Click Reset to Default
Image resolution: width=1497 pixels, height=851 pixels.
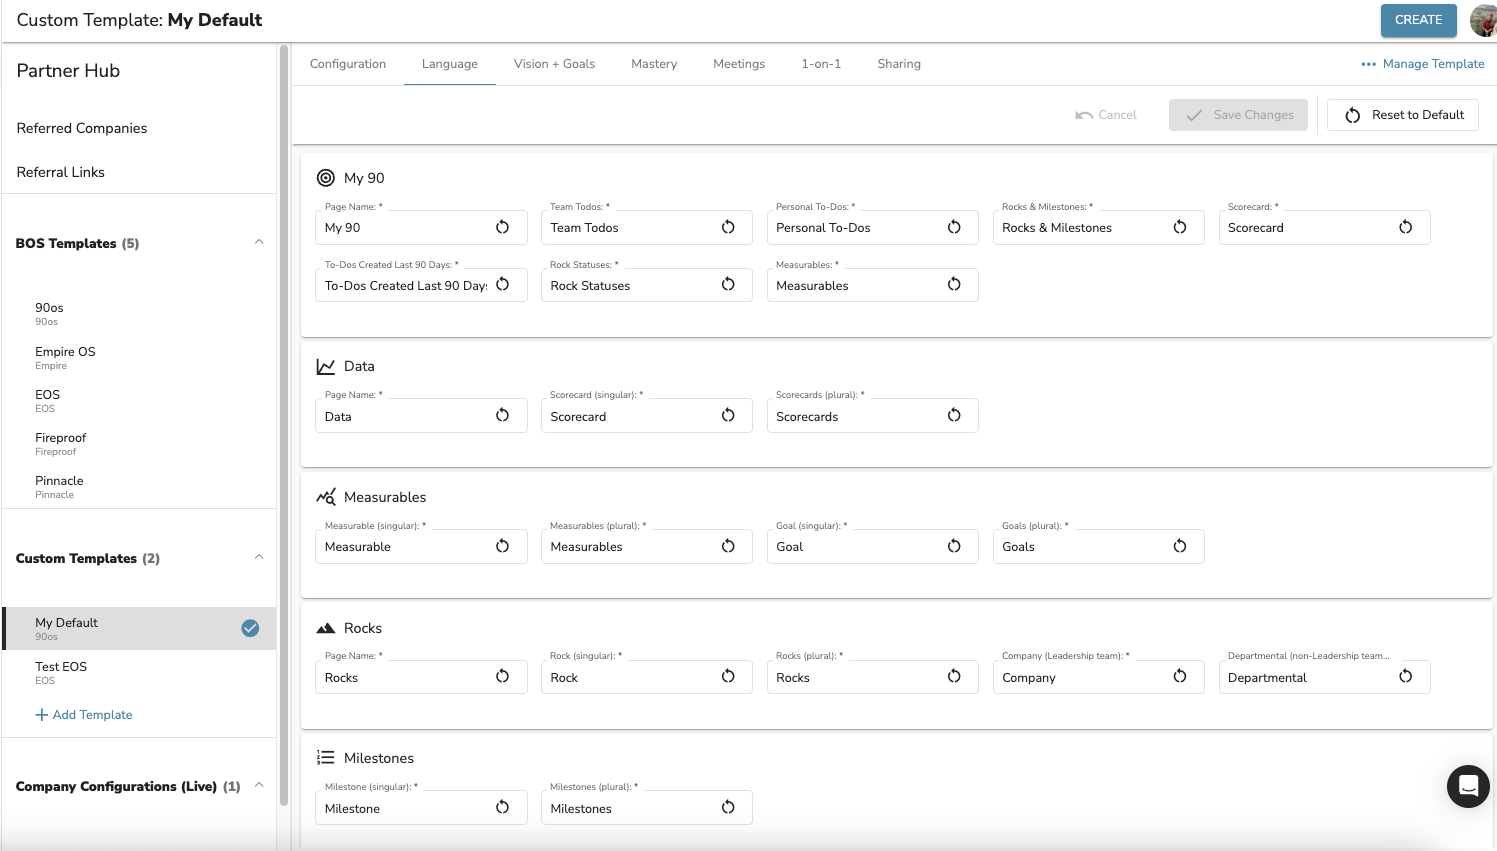1403,115
